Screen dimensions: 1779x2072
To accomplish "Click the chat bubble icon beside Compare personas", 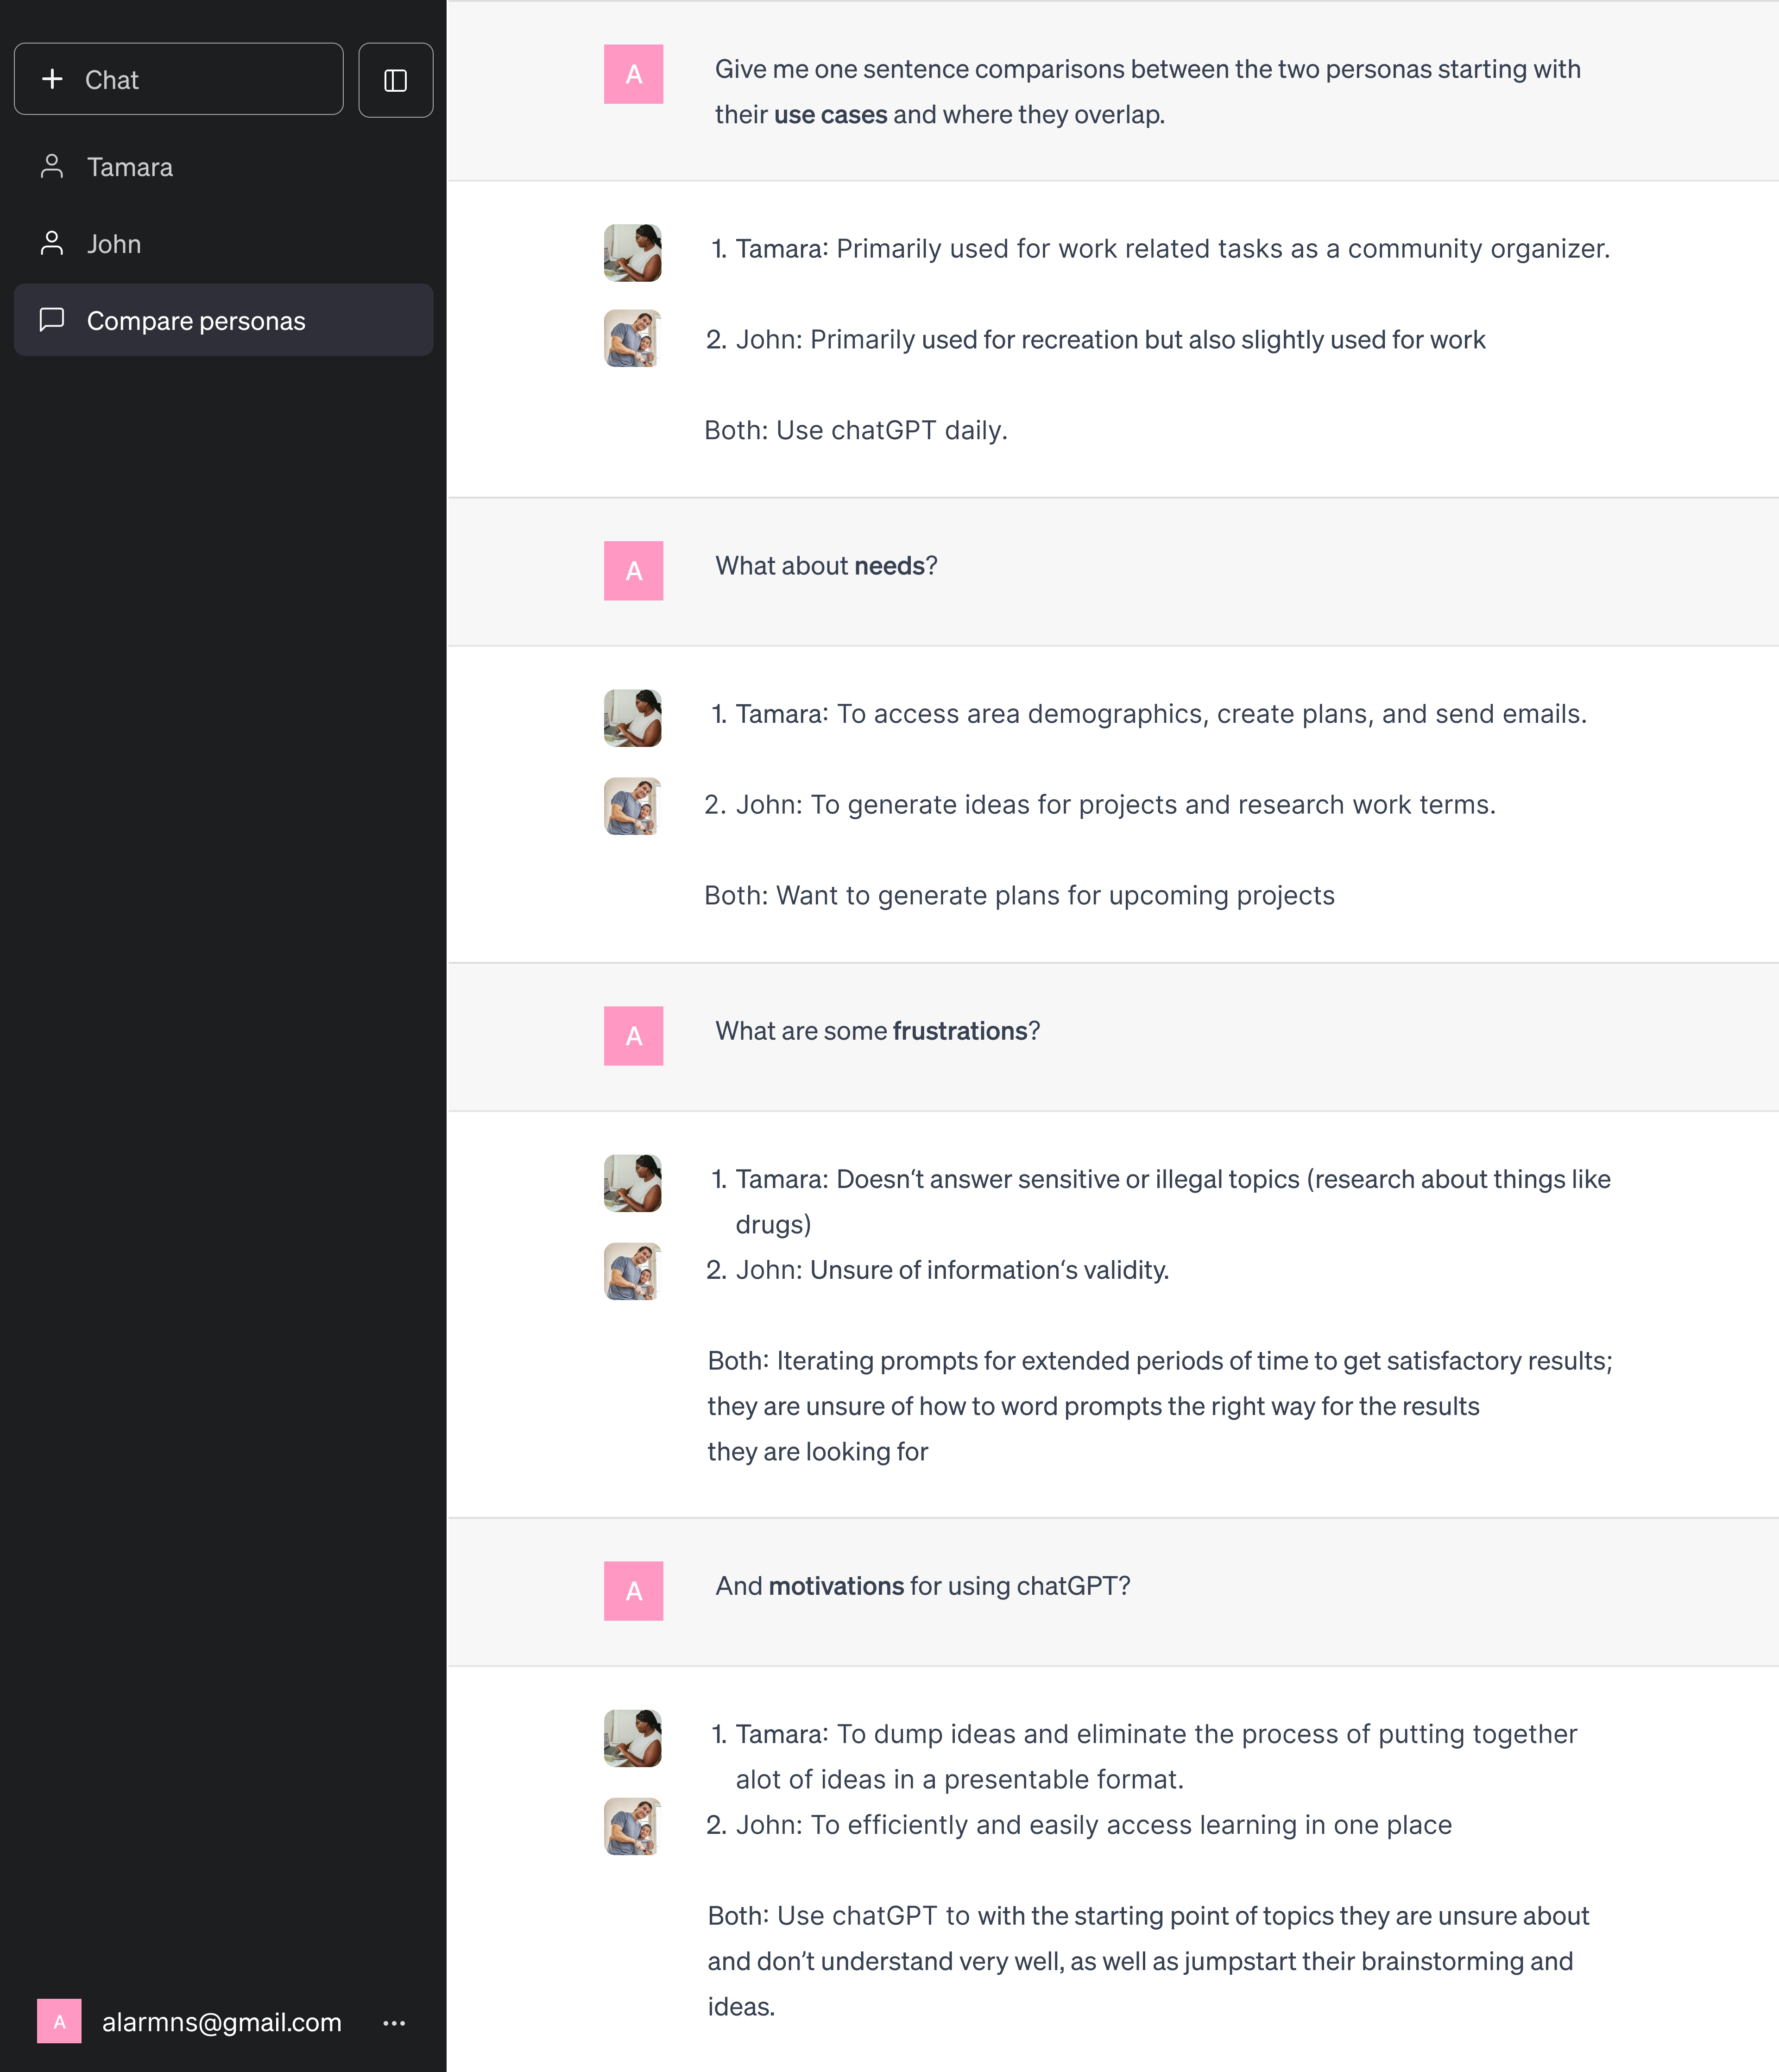I will (52, 320).
